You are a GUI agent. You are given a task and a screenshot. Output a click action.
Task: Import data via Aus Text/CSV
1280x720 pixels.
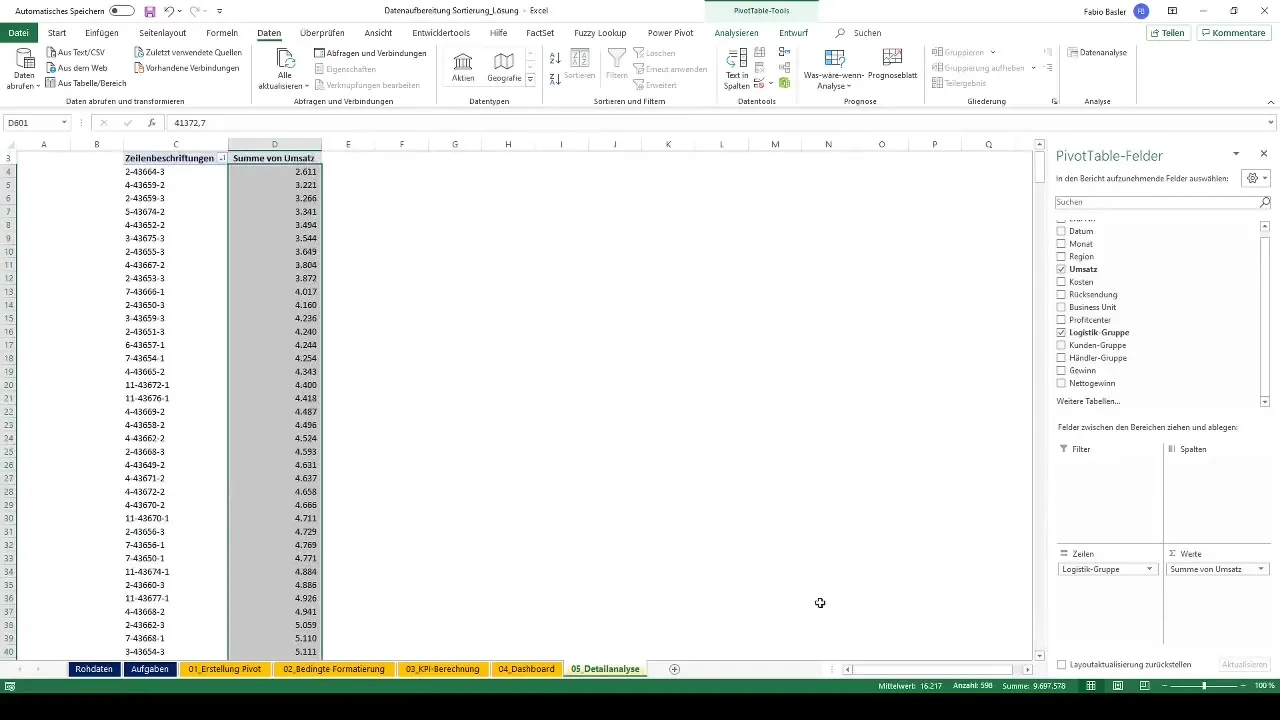point(76,52)
